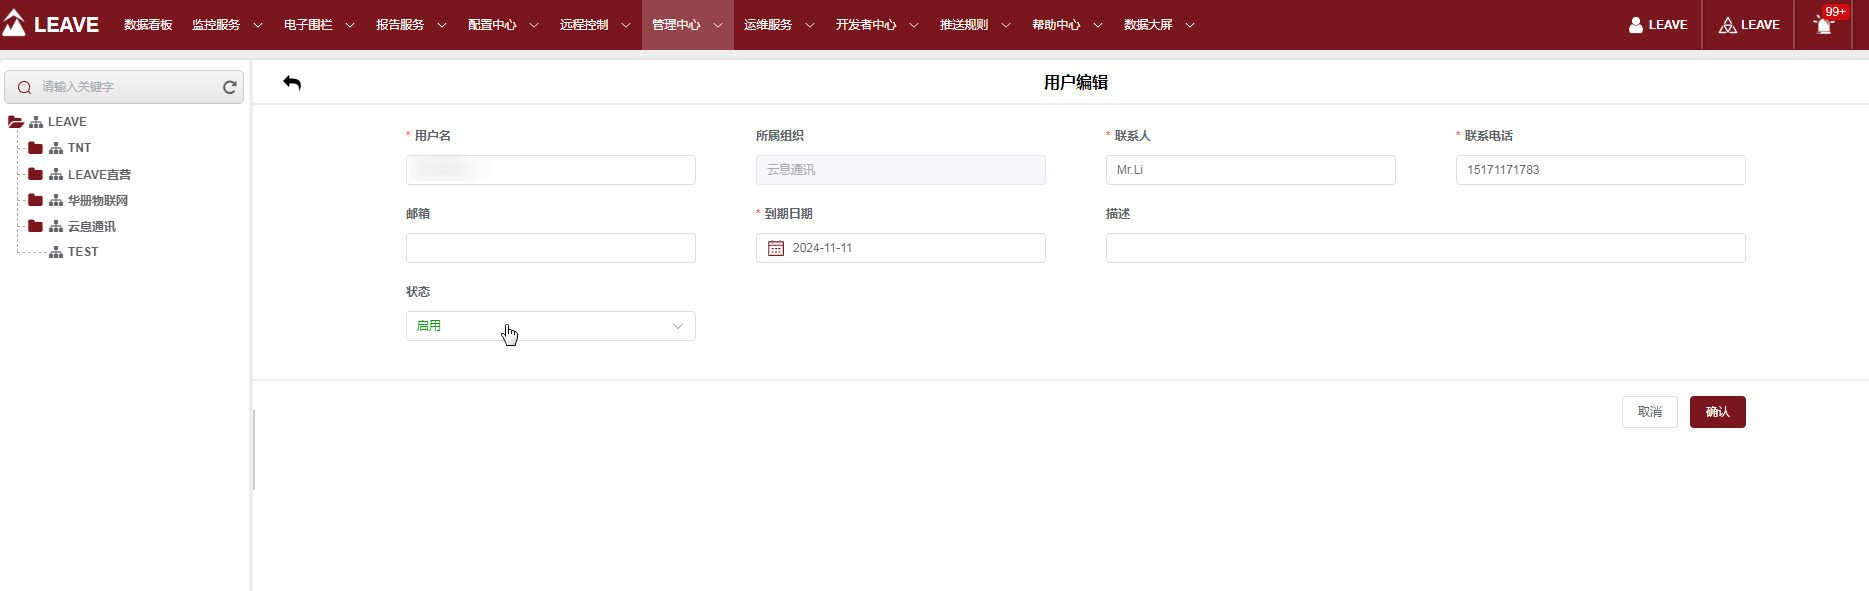Click the 联系电话 phone input field
The image size is (1869, 591).
point(1600,170)
